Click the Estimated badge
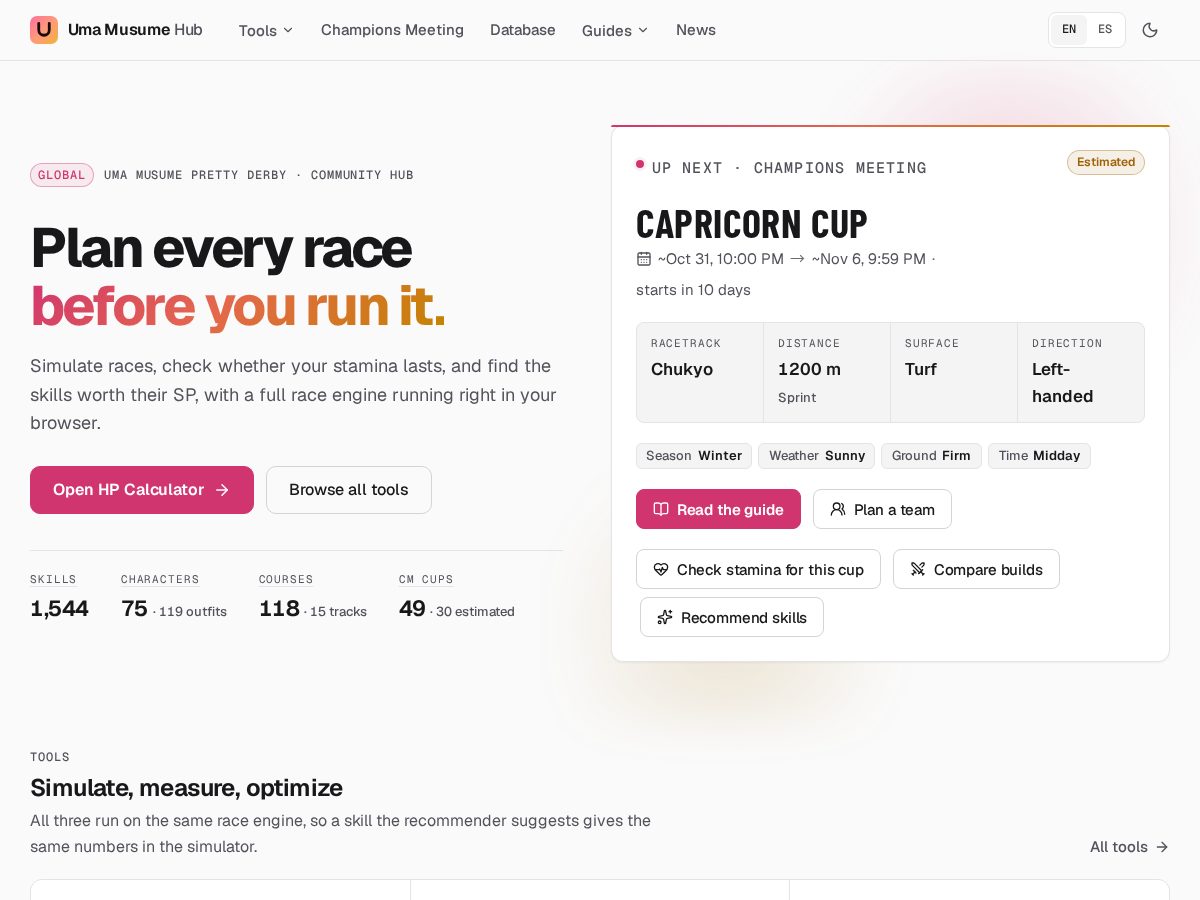The width and height of the screenshot is (1200, 900). click(x=1106, y=162)
